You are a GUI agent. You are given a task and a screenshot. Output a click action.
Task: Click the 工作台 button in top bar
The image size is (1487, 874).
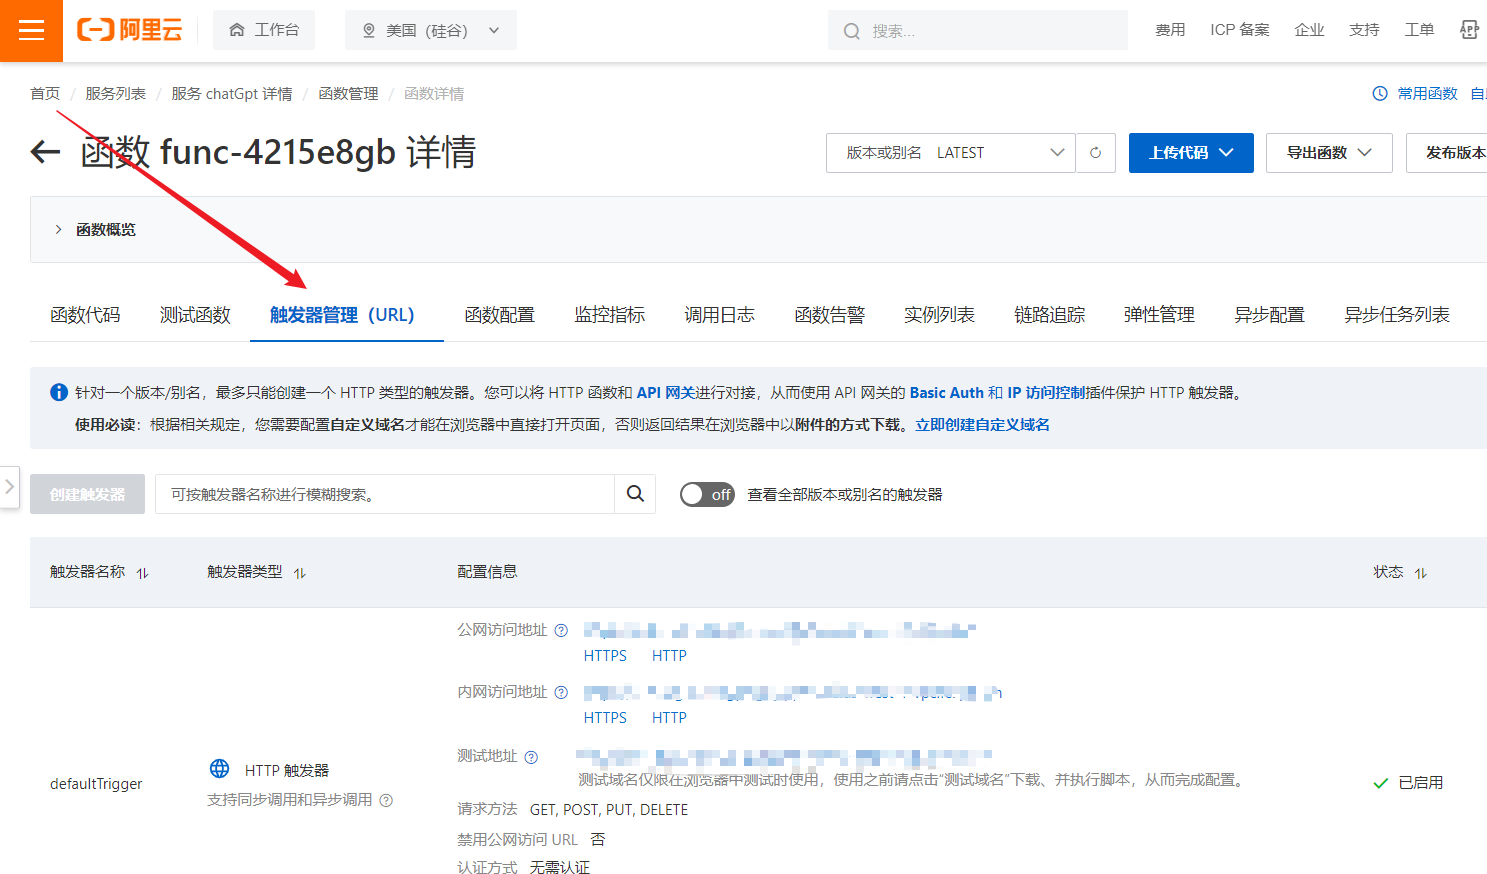[264, 30]
